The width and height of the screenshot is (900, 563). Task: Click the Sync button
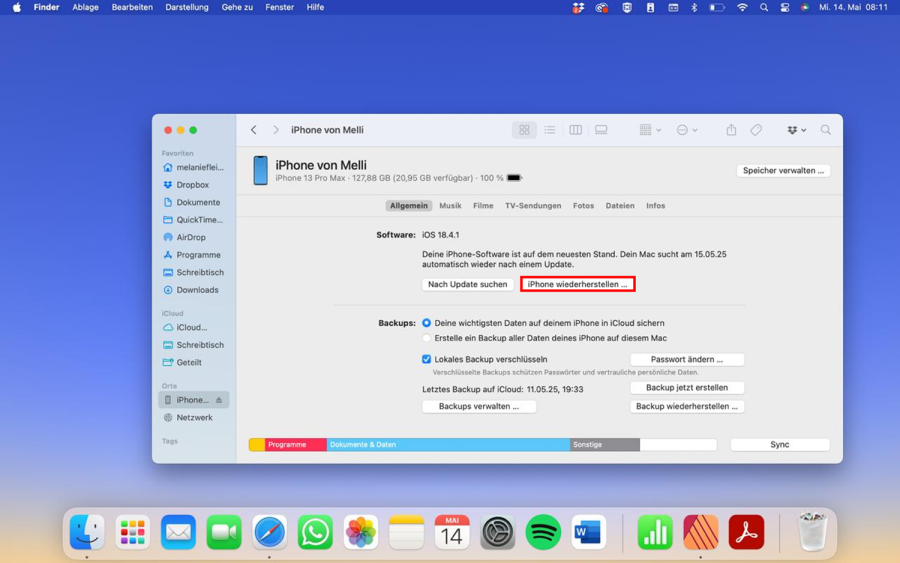click(x=779, y=445)
